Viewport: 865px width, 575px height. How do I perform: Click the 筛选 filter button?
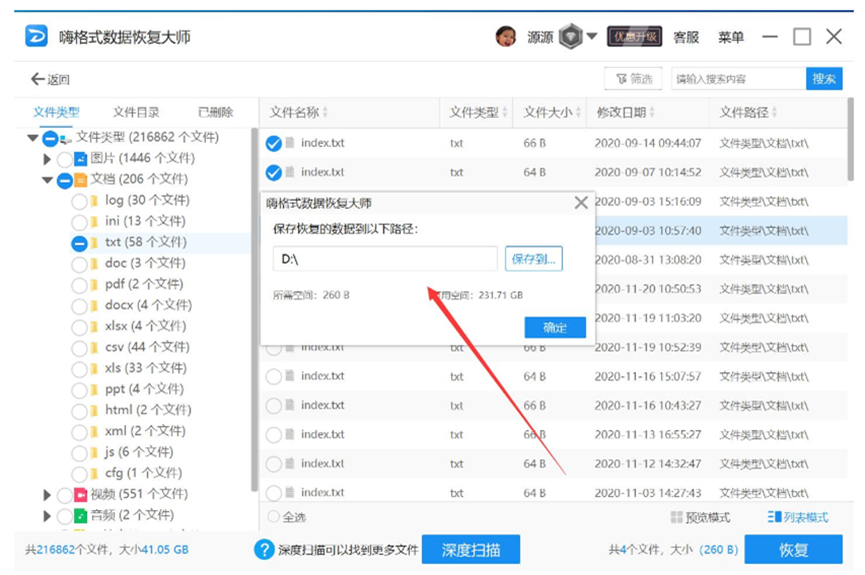634,79
